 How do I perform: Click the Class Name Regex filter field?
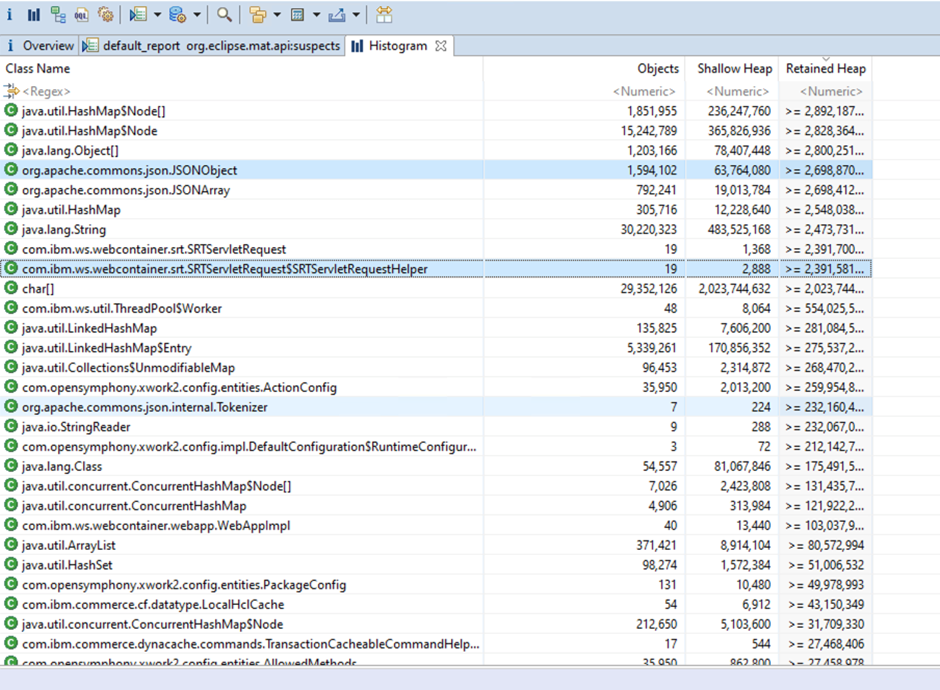240,91
